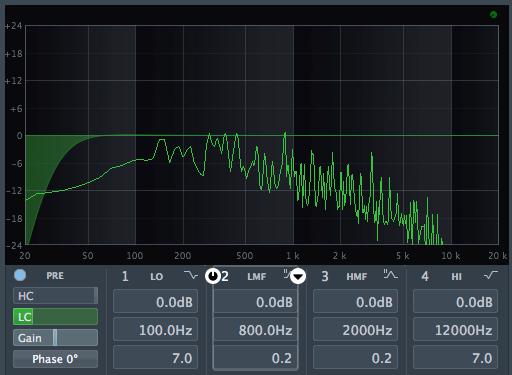This screenshot has width=512, height=375.
Task: Click the PRE section label
Action: pyautogui.click(x=55, y=276)
